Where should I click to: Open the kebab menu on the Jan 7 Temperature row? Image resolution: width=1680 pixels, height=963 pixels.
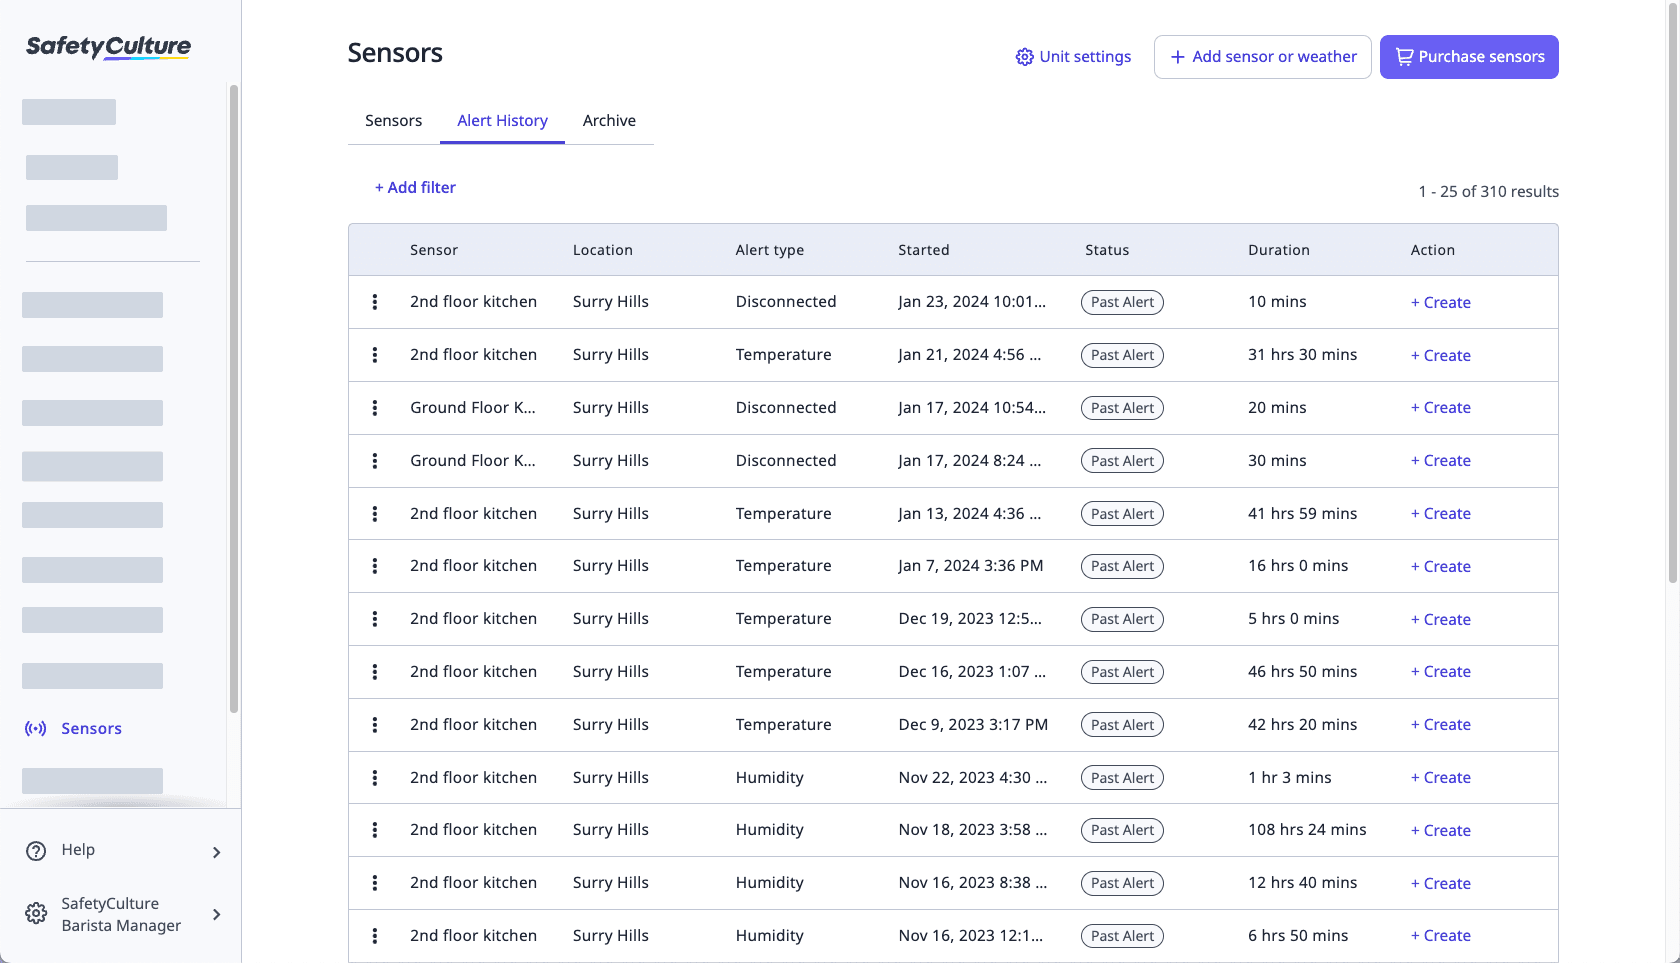point(375,565)
